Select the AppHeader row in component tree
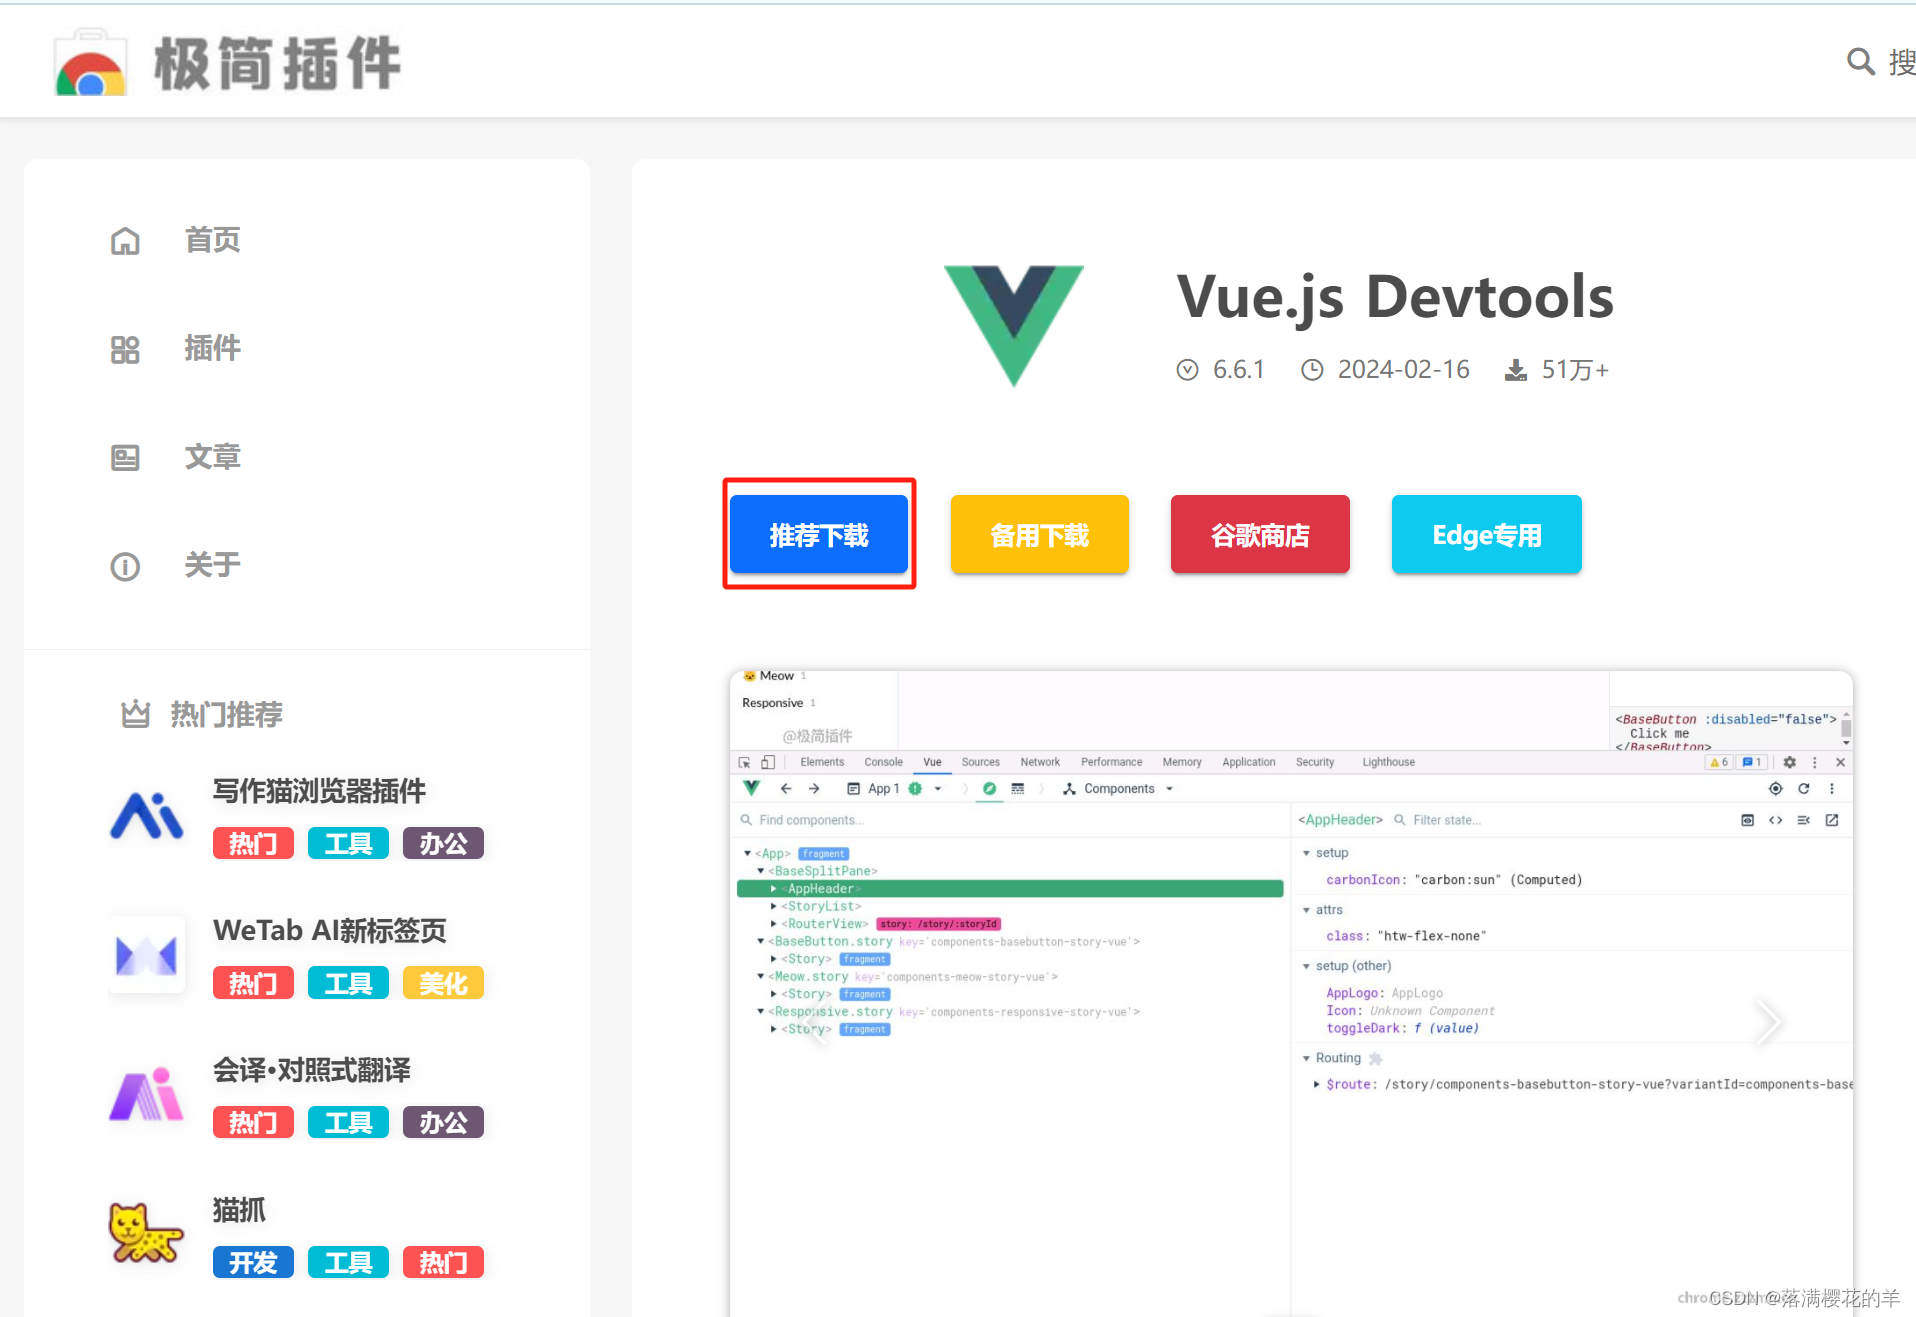1916x1317 pixels. click(x=1010, y=889)
